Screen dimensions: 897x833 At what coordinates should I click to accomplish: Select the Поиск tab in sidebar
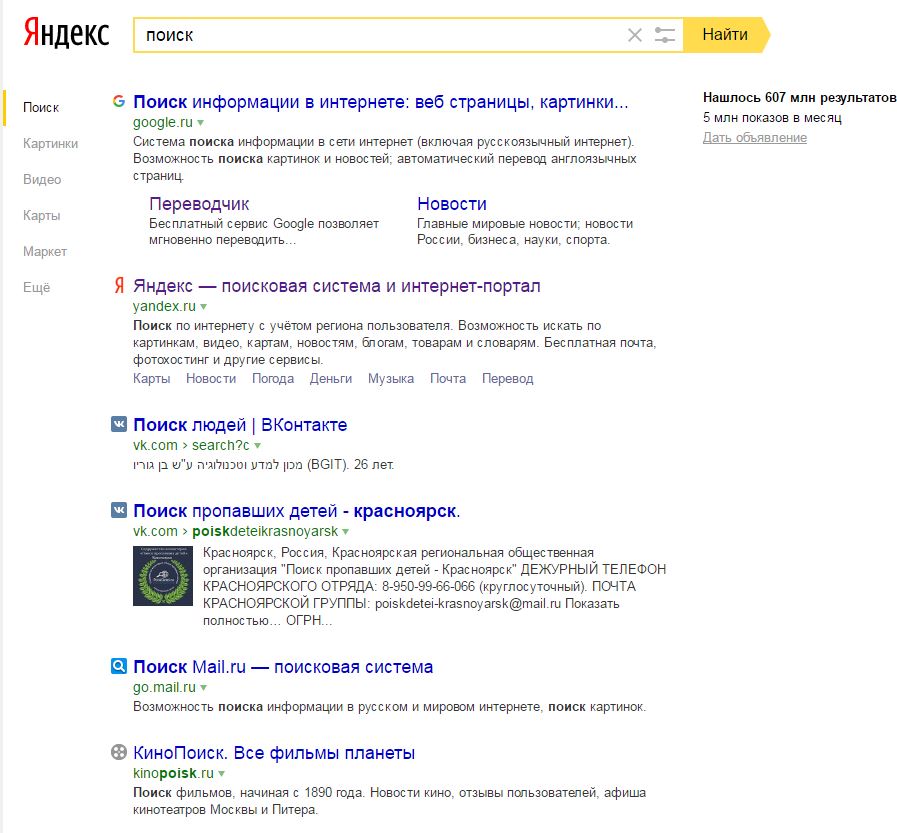(41, 108)
